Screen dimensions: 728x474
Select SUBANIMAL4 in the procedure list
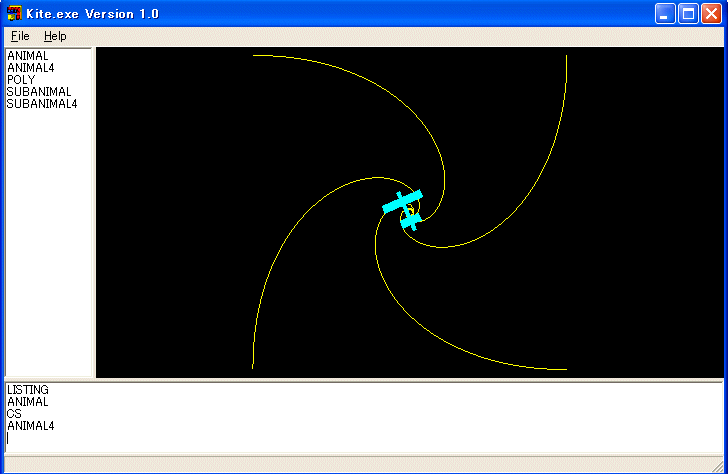tap(42, 104)
